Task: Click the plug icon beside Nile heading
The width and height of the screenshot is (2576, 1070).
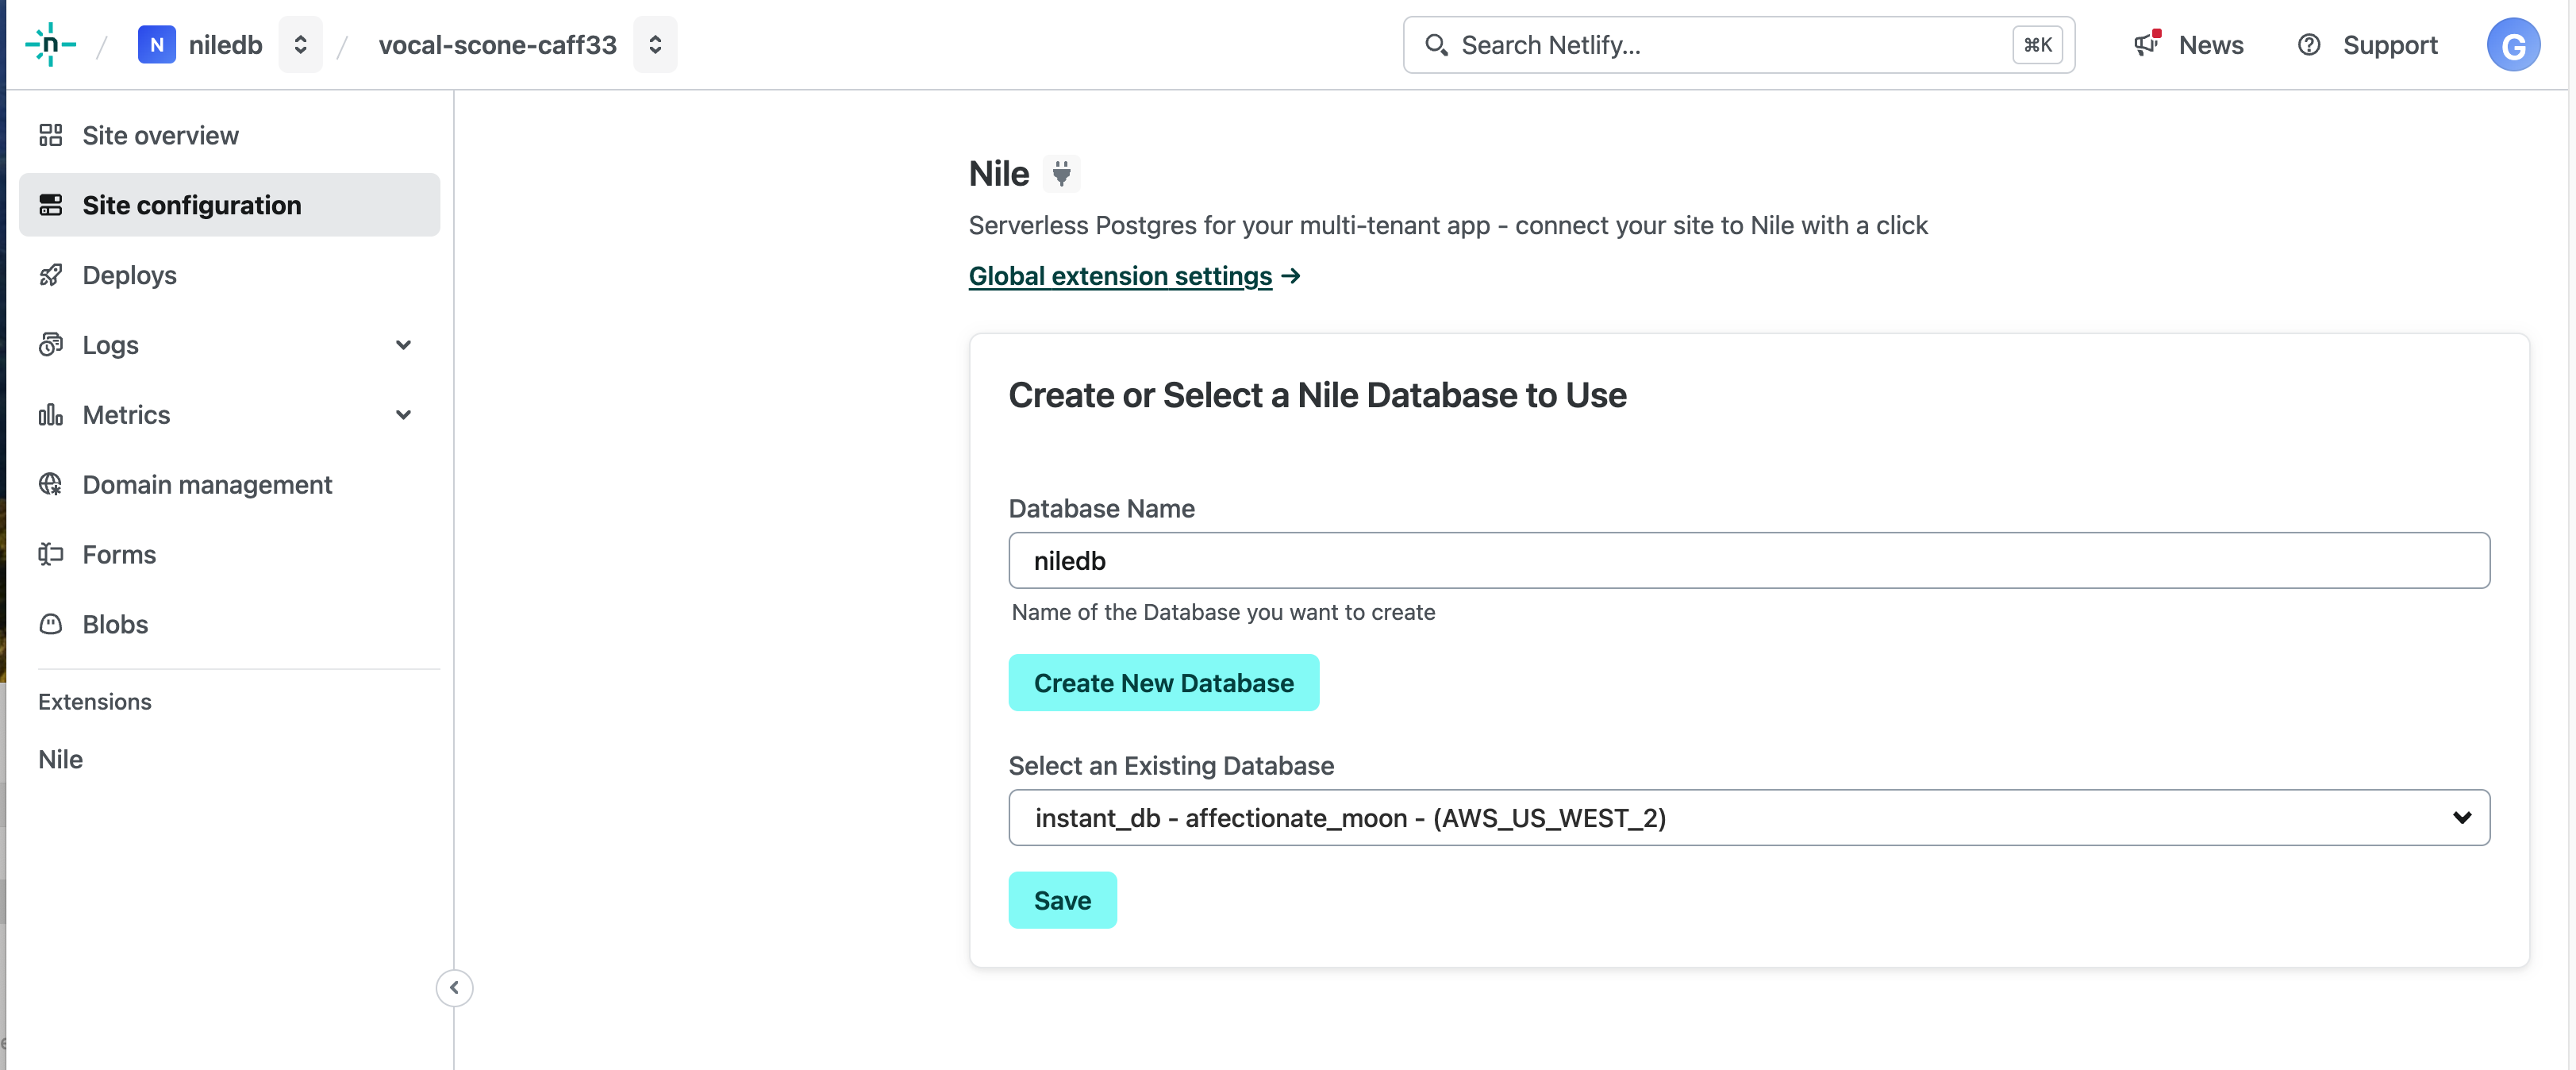Action: (1061, 173)
